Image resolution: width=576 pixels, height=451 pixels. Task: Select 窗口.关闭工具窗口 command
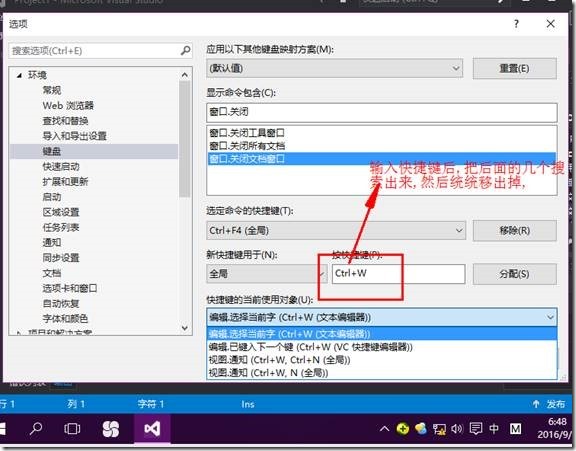coord(382,133)
